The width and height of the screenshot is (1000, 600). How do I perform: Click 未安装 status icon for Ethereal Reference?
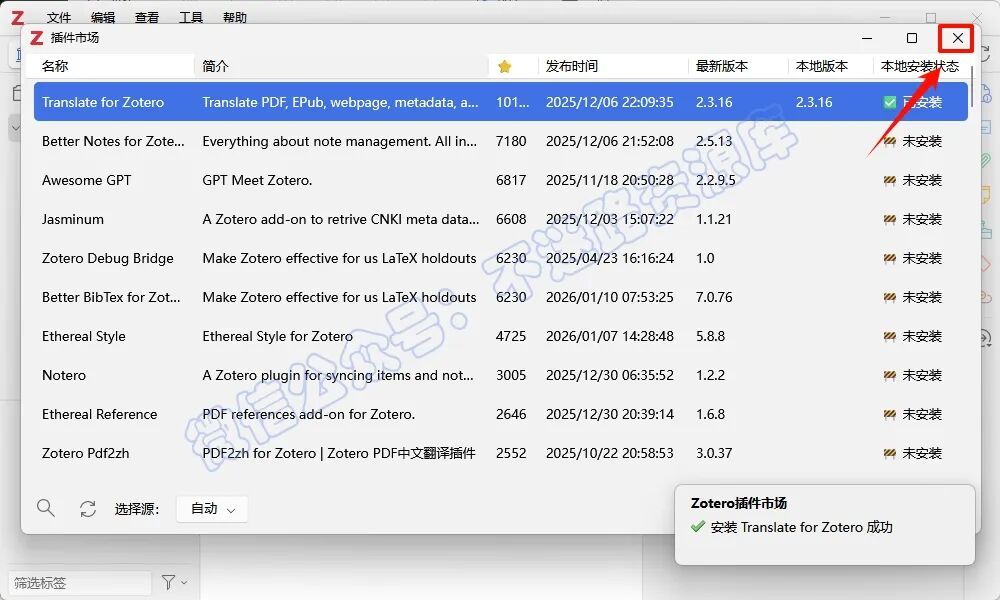tap(890, 414)
